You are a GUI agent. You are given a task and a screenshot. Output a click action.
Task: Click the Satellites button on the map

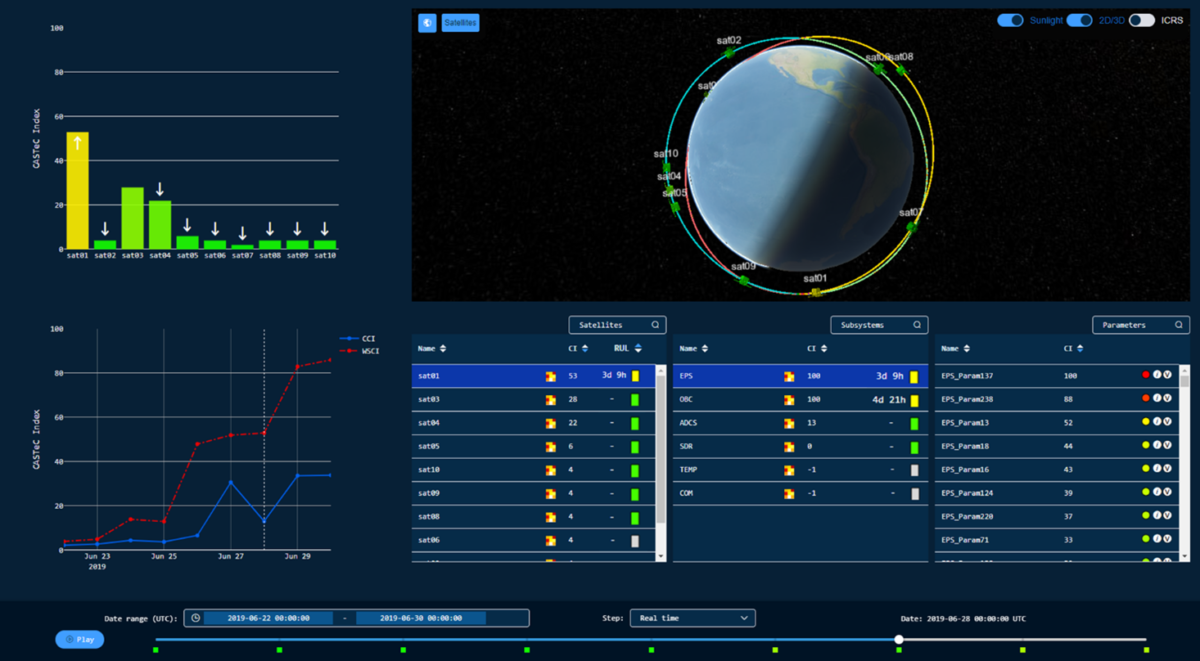pyautogui.click(x=461, y=22)
